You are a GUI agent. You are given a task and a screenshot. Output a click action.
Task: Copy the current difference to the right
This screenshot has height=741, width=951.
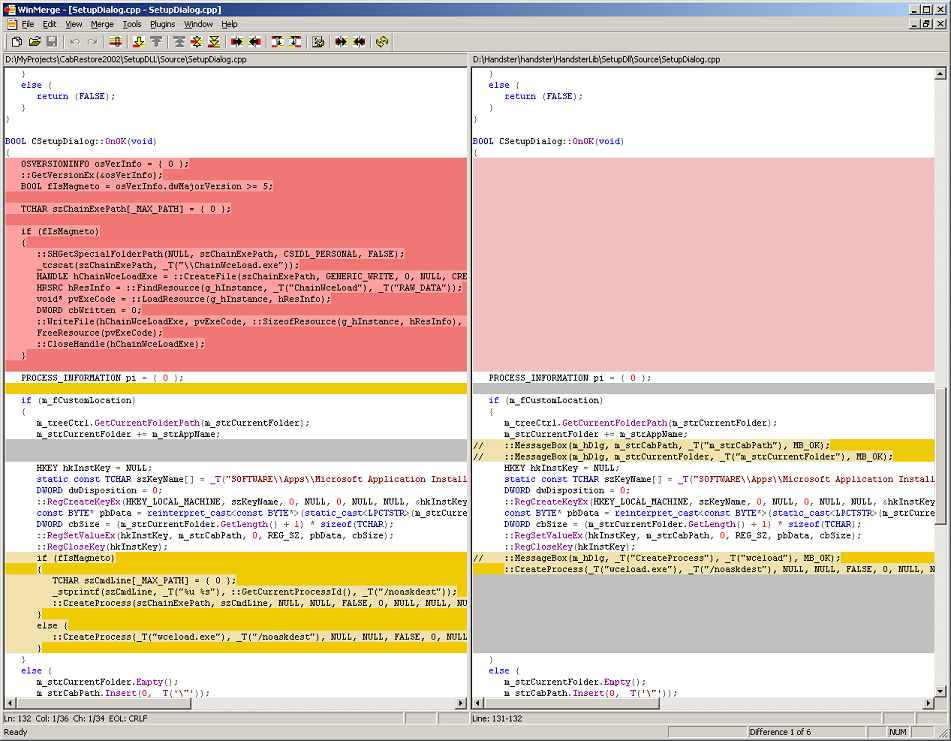point(237,41)
